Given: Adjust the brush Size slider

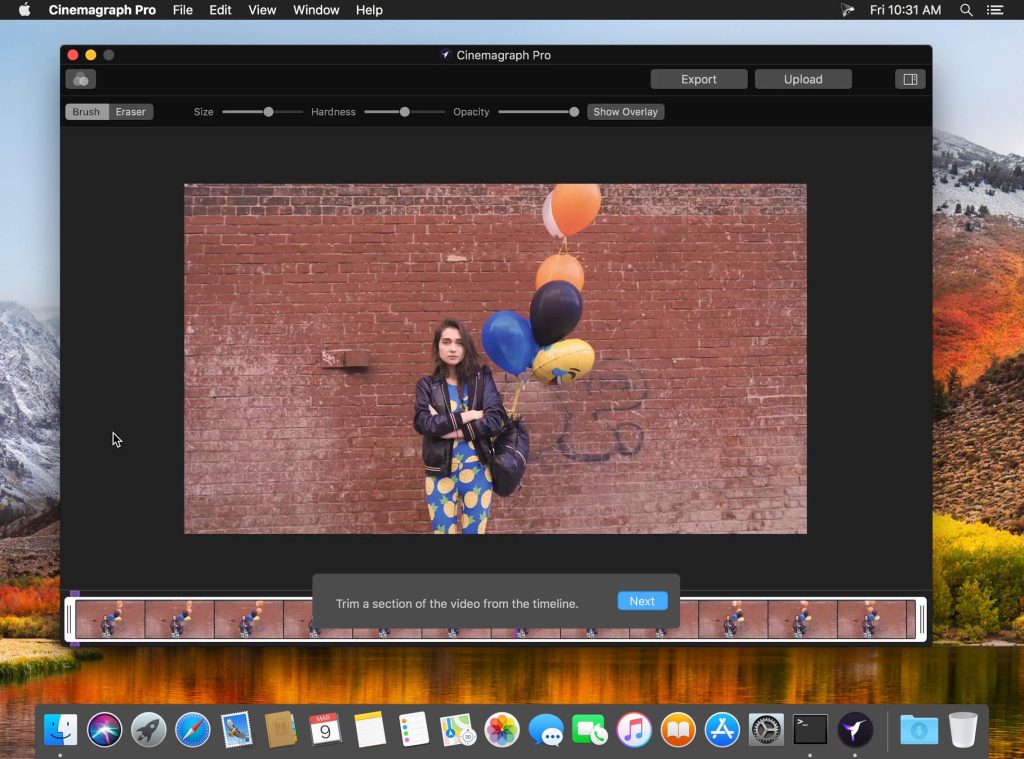Looking at the screenshot, I should pos(267,112).
